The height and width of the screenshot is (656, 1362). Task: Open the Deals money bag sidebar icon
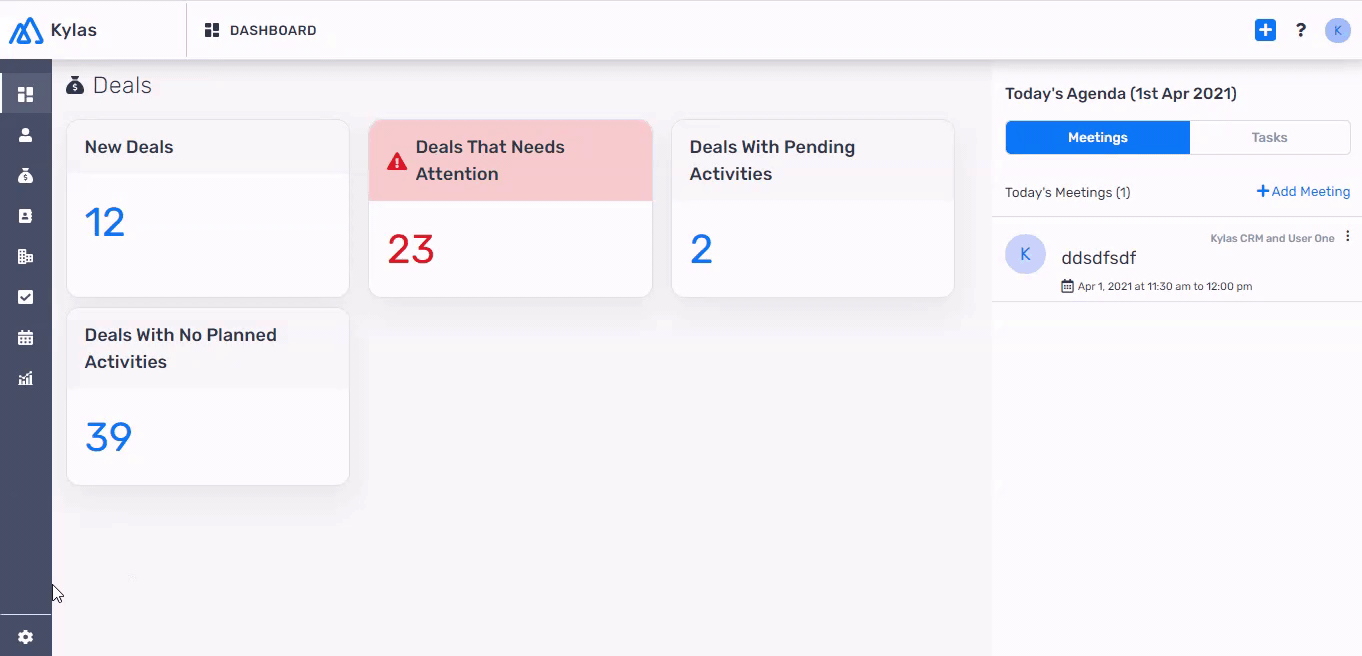tap(26, 175)
